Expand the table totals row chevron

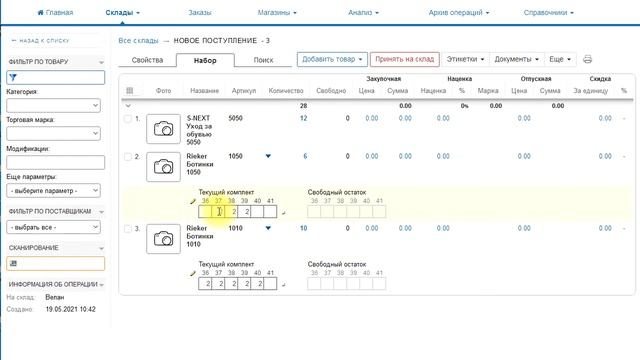click(128, 106)
